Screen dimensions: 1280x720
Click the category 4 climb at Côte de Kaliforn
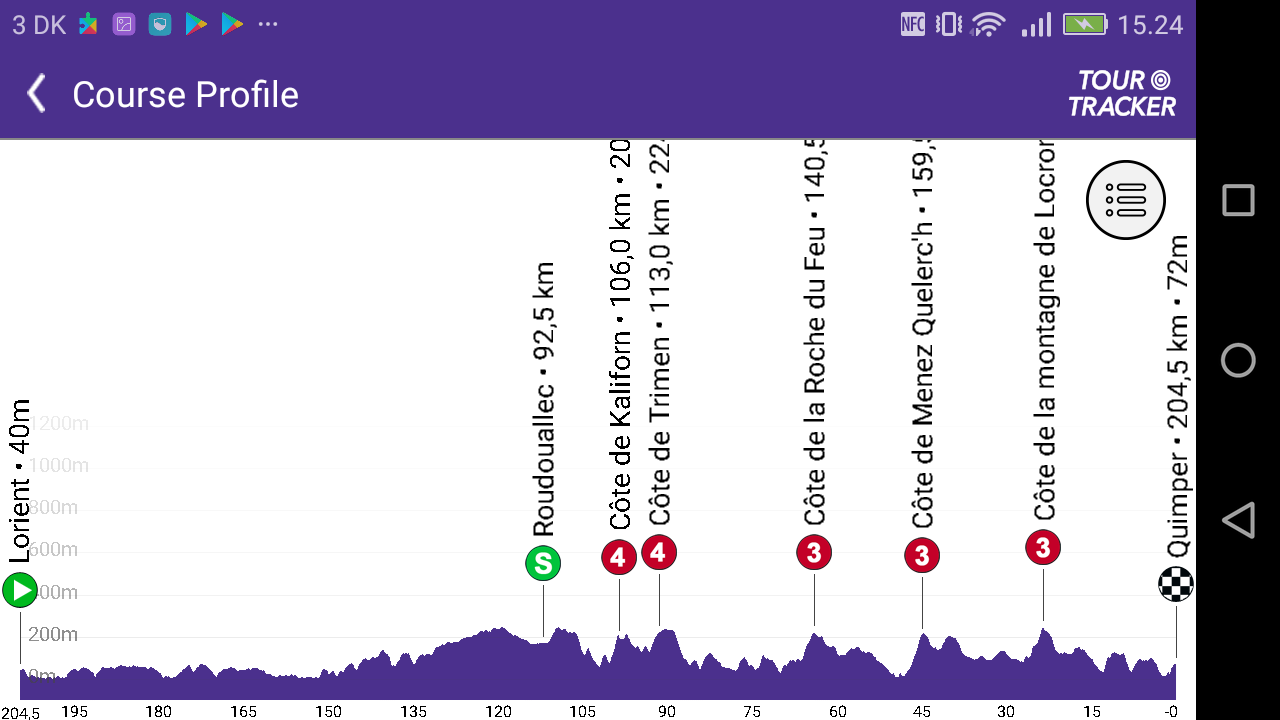pyautogui.click(x=617, y=558)
